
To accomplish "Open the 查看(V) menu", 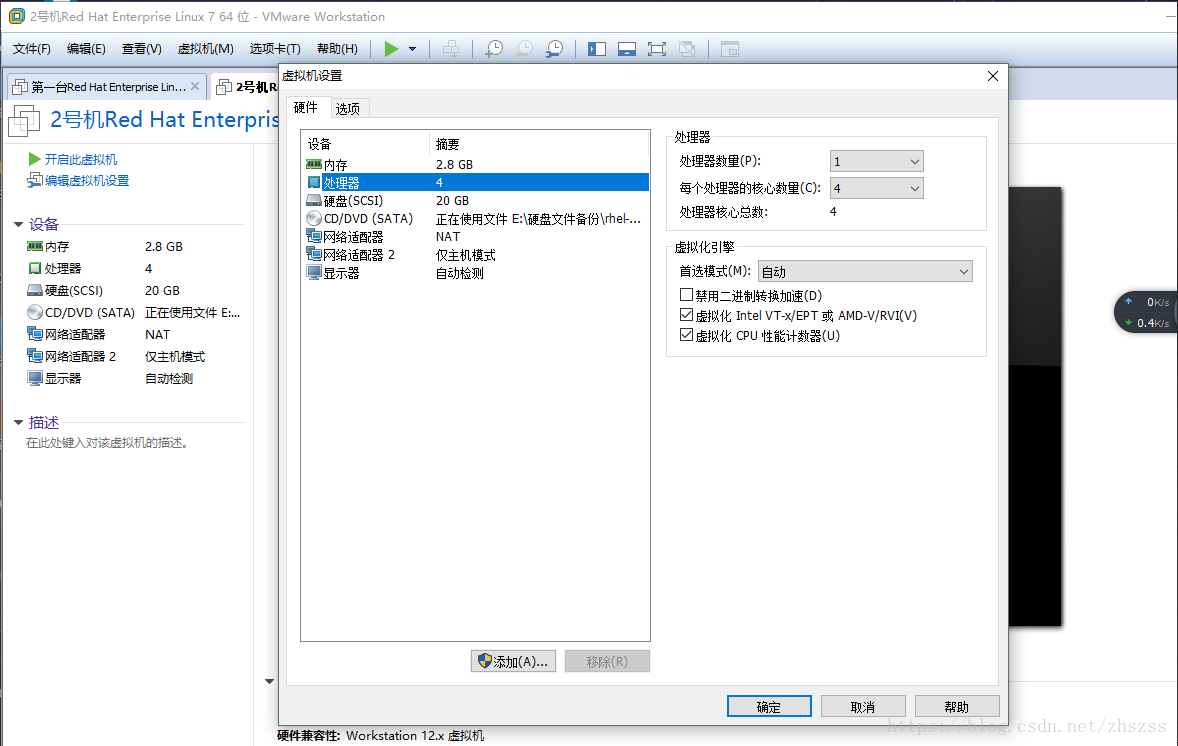I will [141, 49].
